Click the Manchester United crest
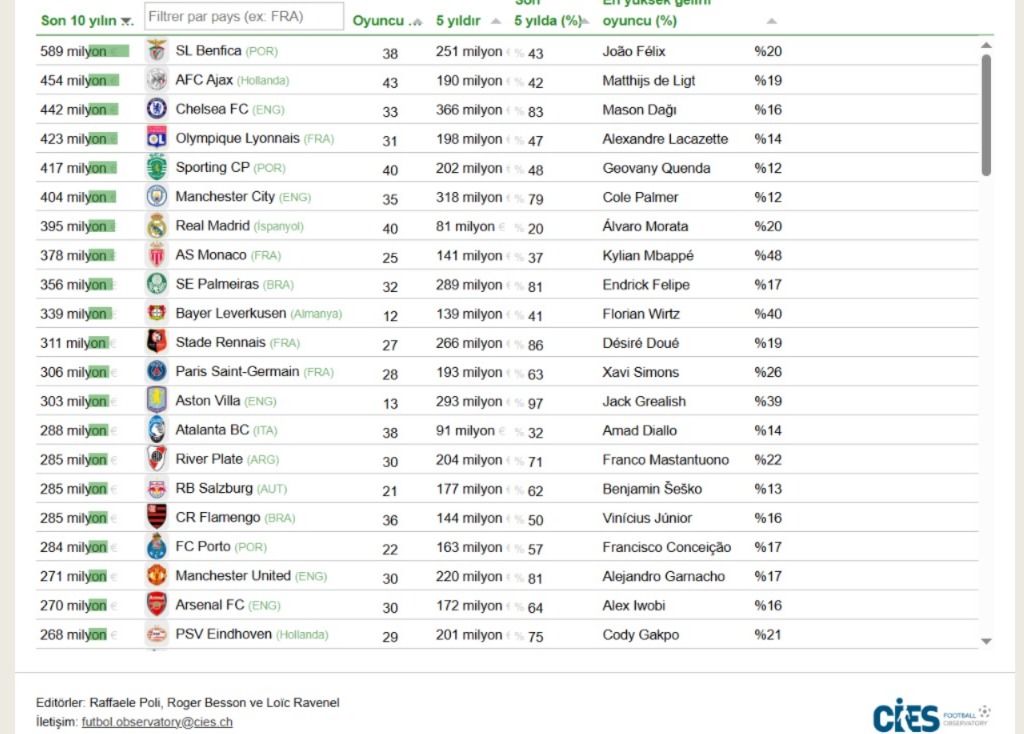Screen dimensions: 1024x734 pos(157,576)
